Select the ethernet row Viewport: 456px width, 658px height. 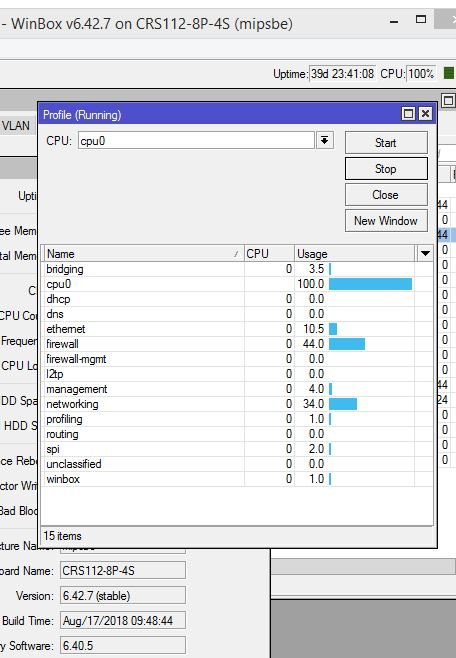tap(238, 329)
